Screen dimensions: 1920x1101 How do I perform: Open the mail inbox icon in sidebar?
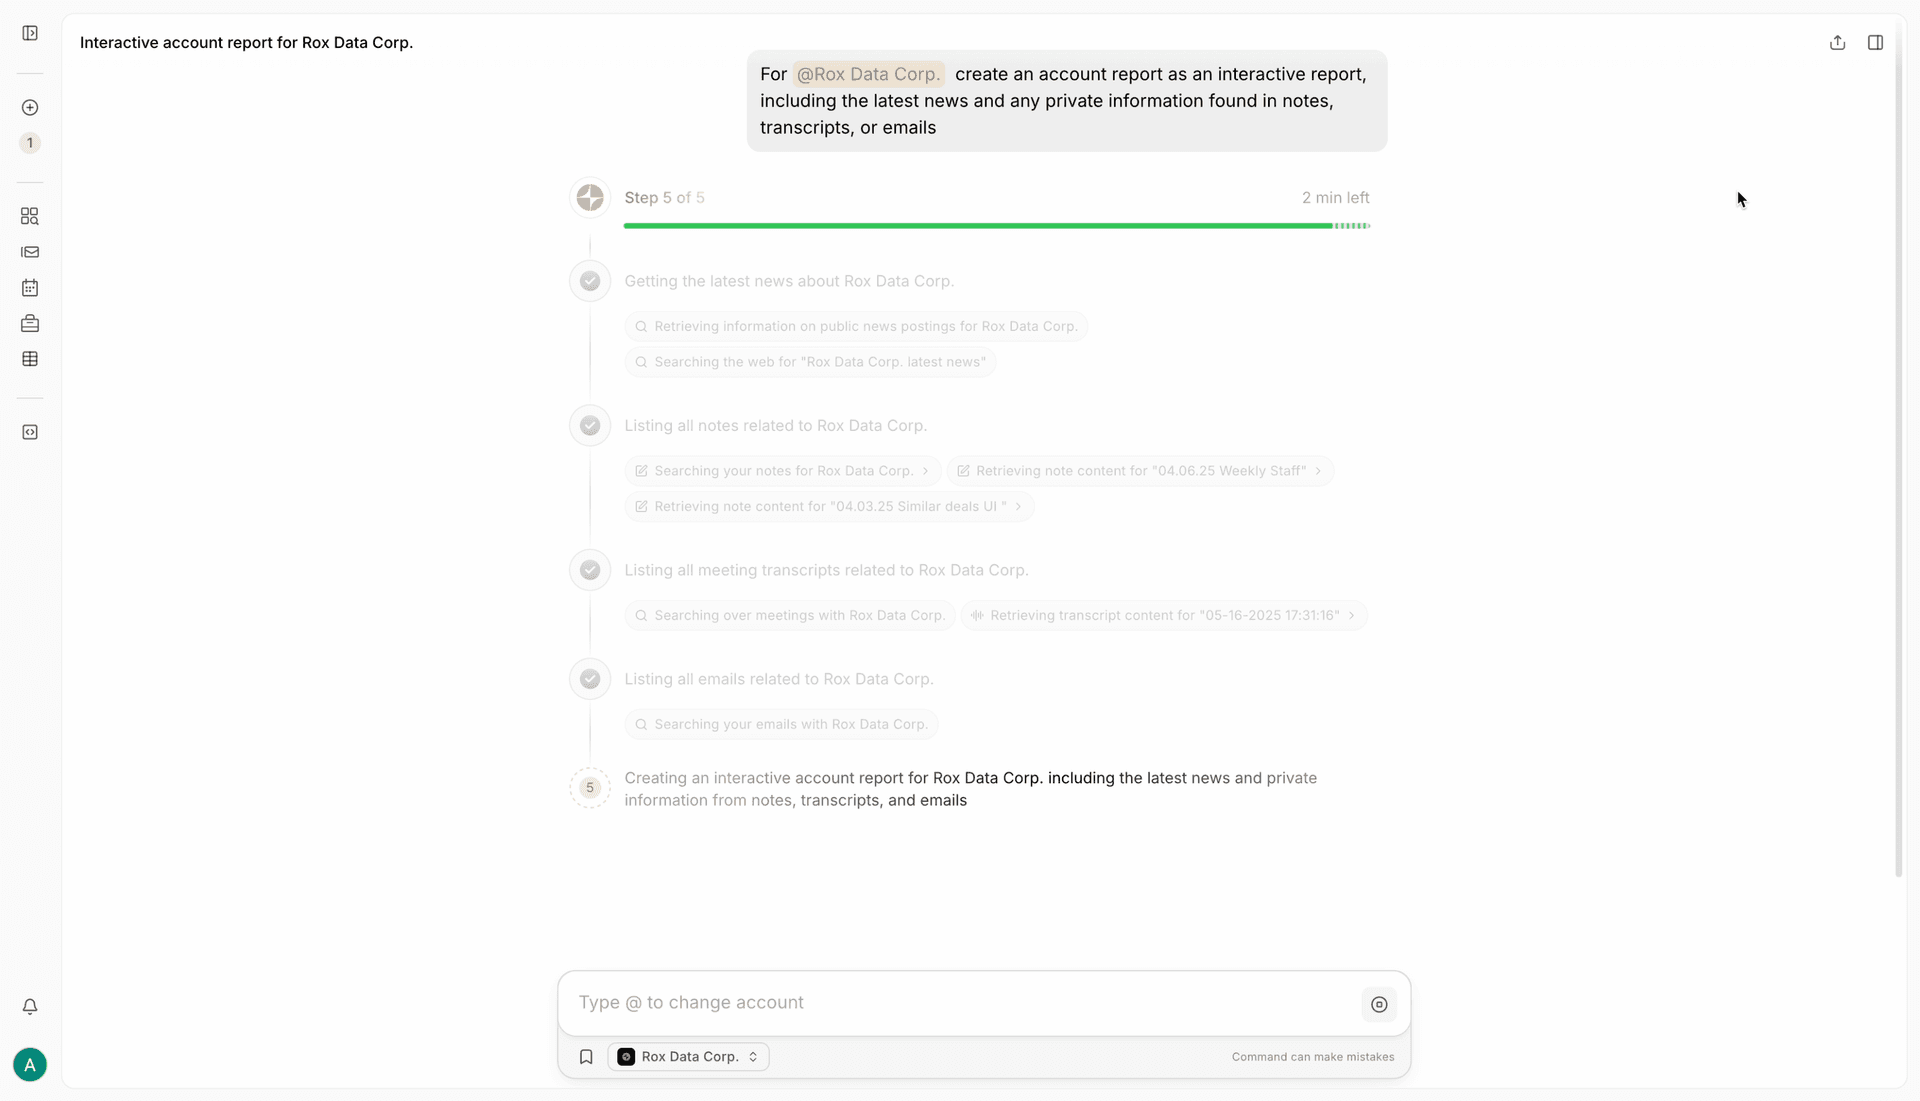pyautogui.click(x=30, y=252)
